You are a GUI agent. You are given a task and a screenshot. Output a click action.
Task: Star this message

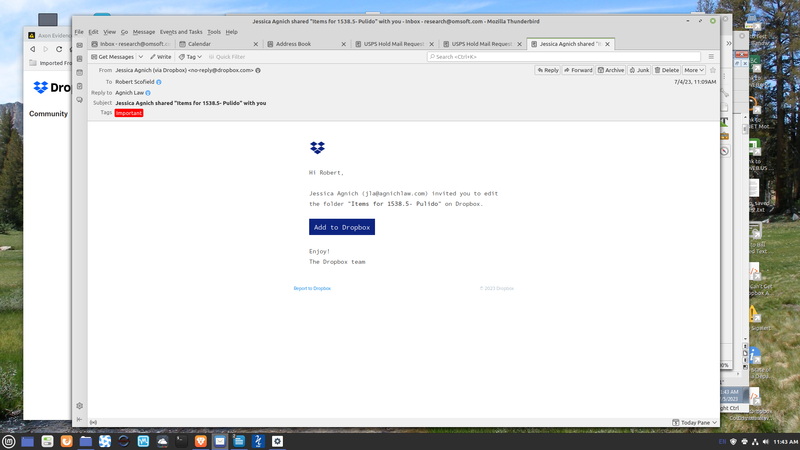tap(713, 70)
